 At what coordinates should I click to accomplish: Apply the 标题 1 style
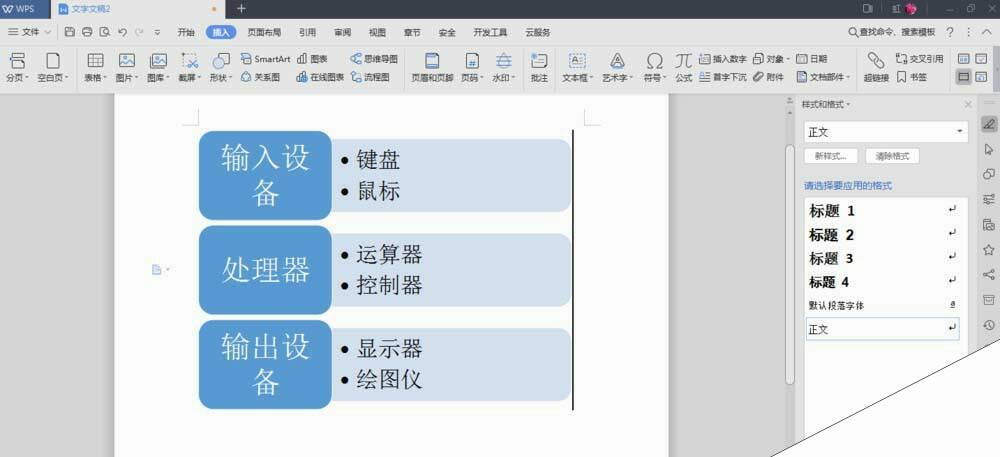tap(883, 210)
